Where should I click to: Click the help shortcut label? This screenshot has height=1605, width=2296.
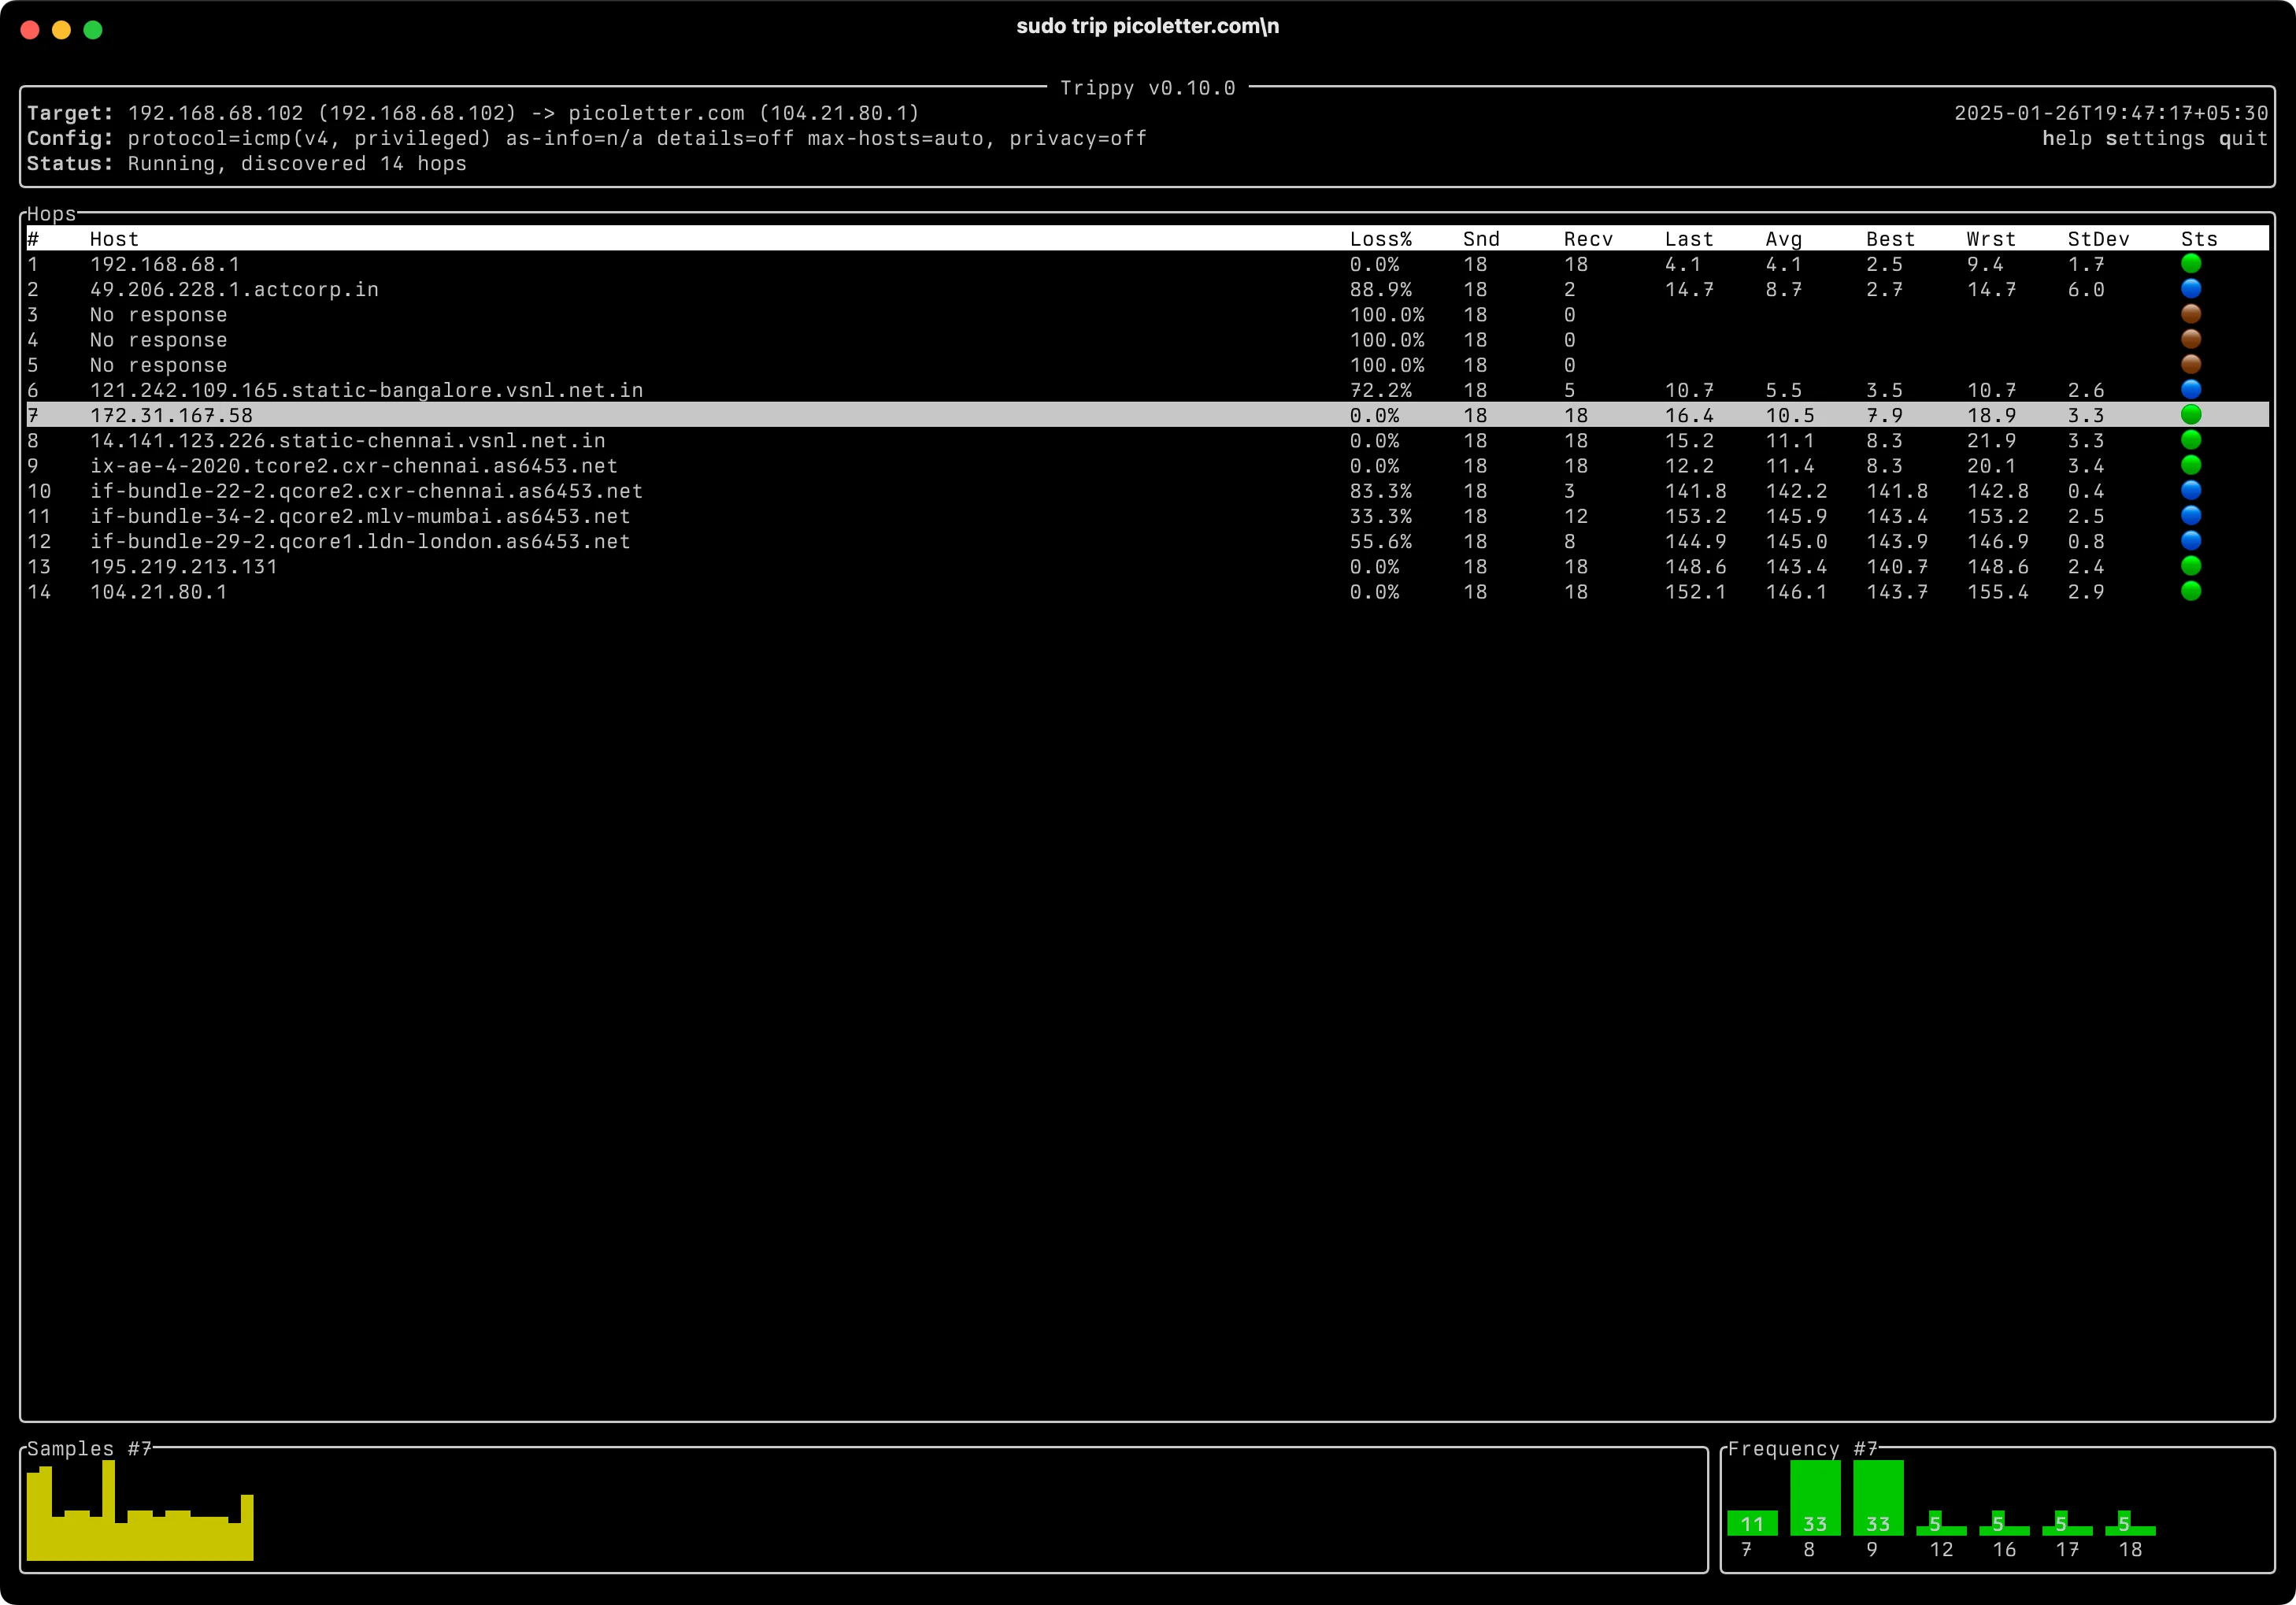[x=2067, y=139]
